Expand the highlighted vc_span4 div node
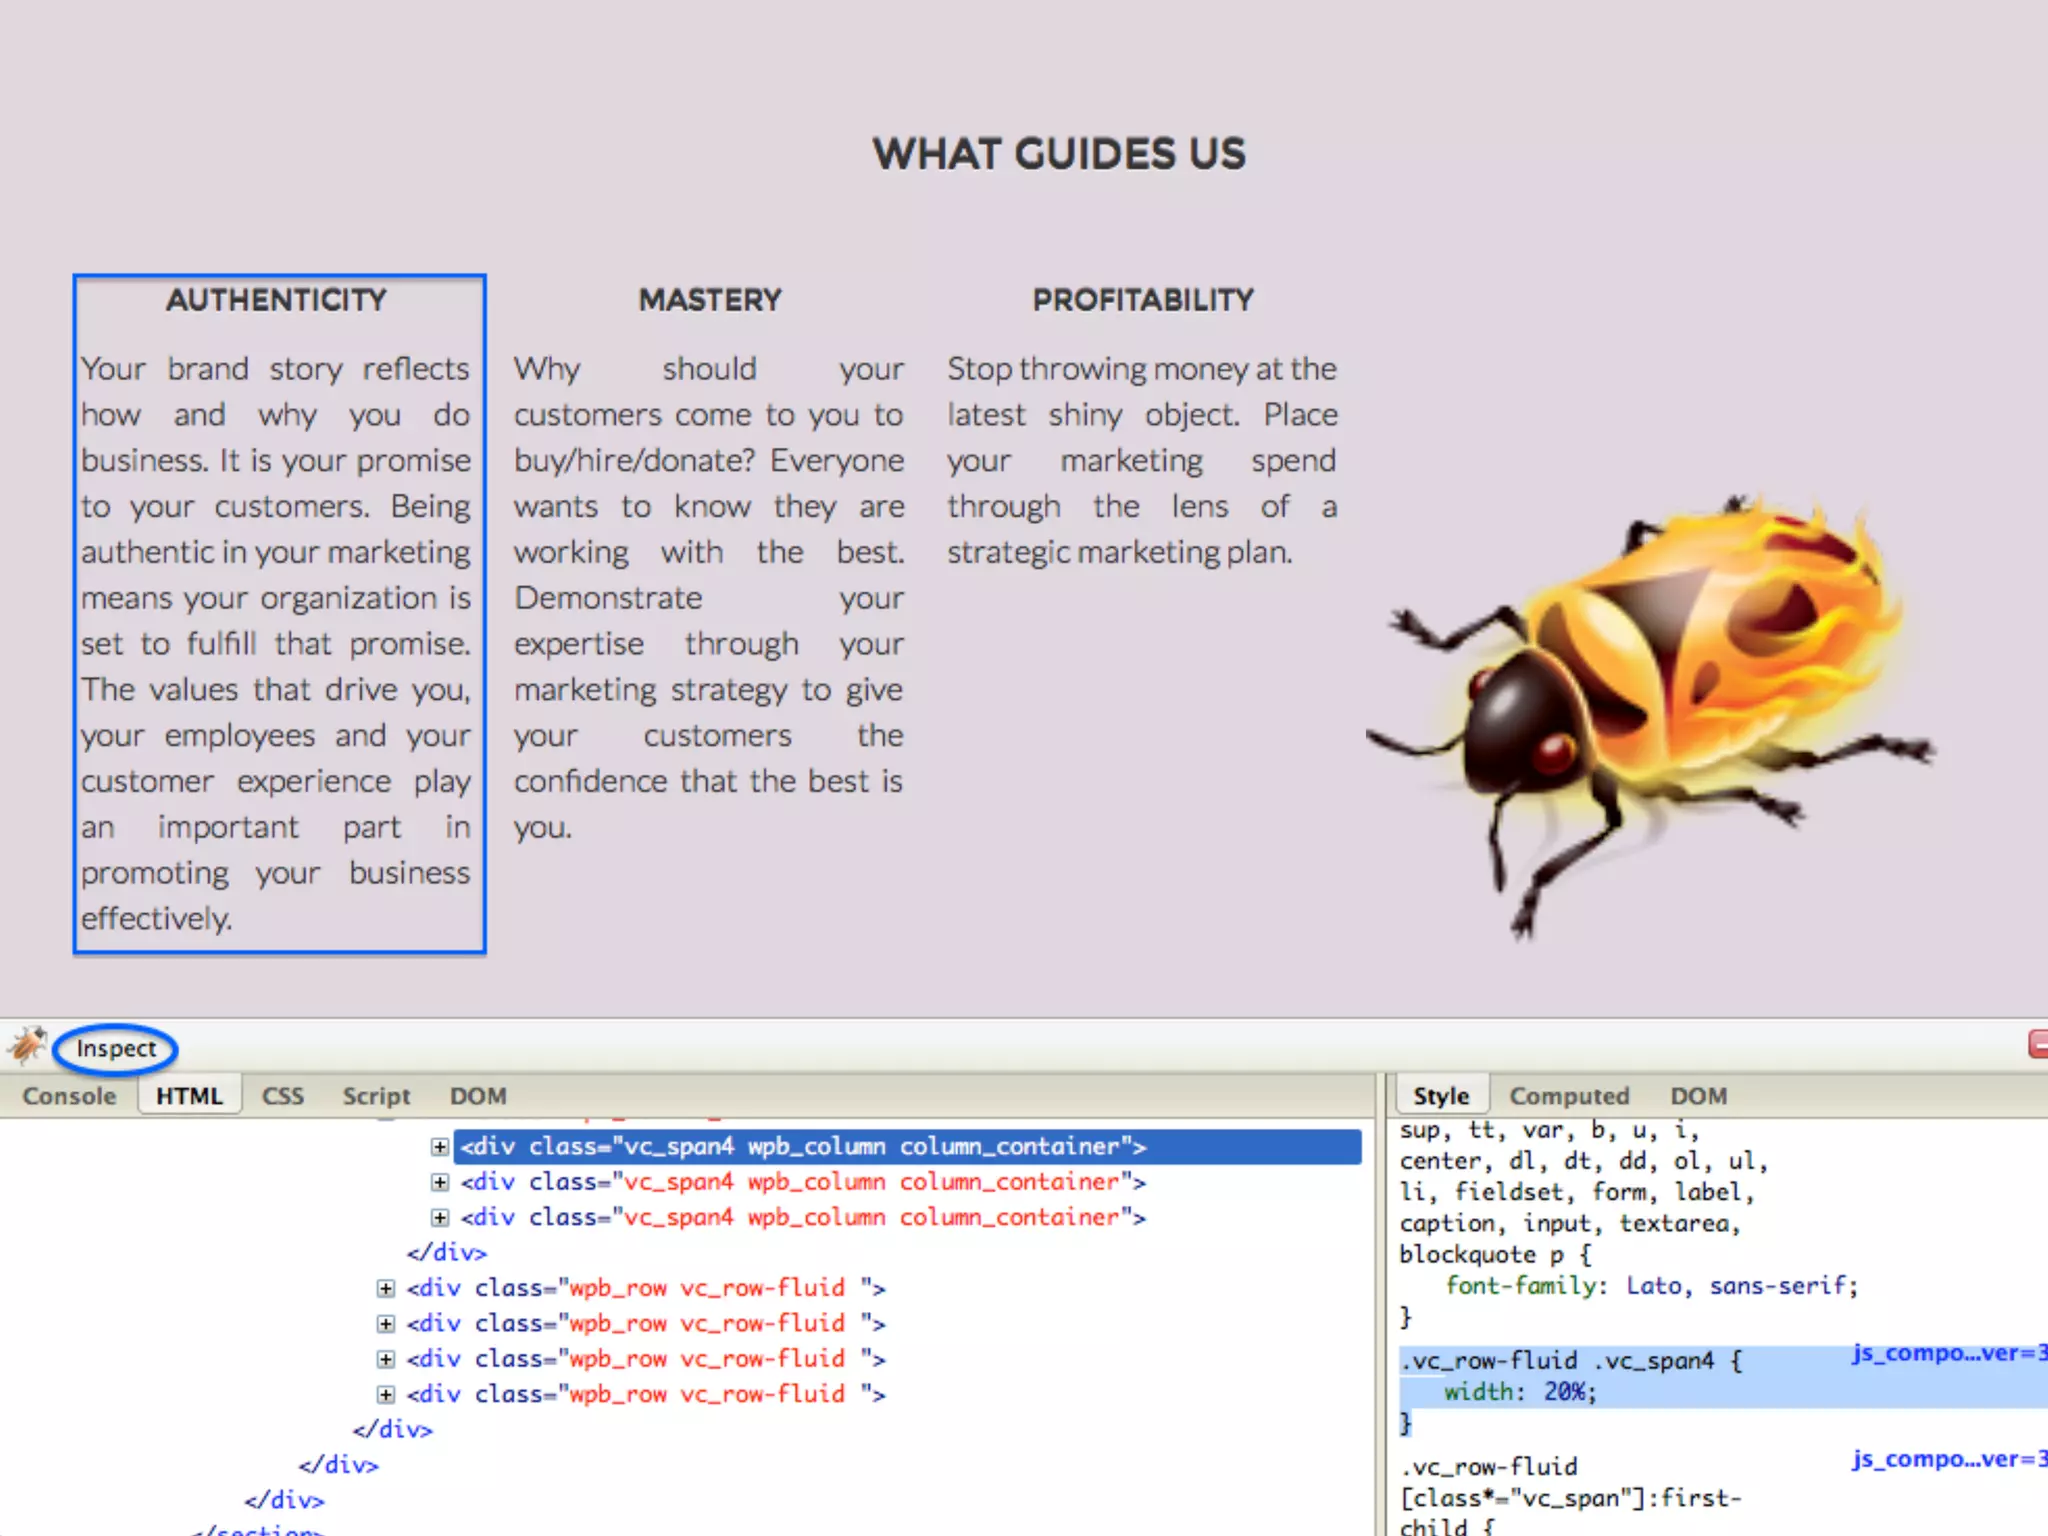2048x1536 pixels. [x=439, y=1146]
